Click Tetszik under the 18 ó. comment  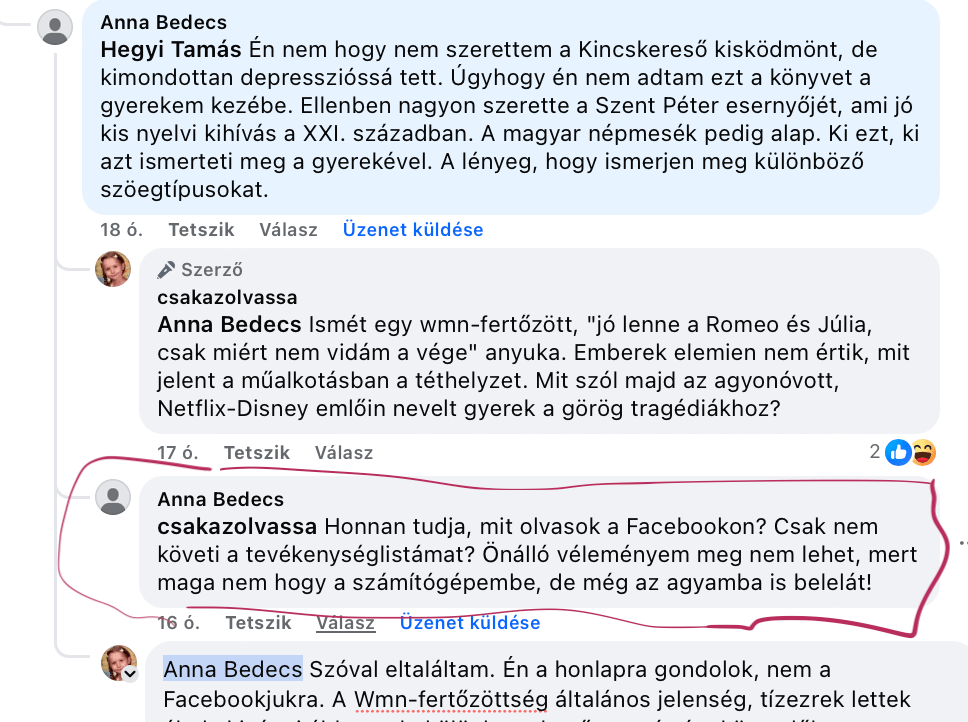201,229
